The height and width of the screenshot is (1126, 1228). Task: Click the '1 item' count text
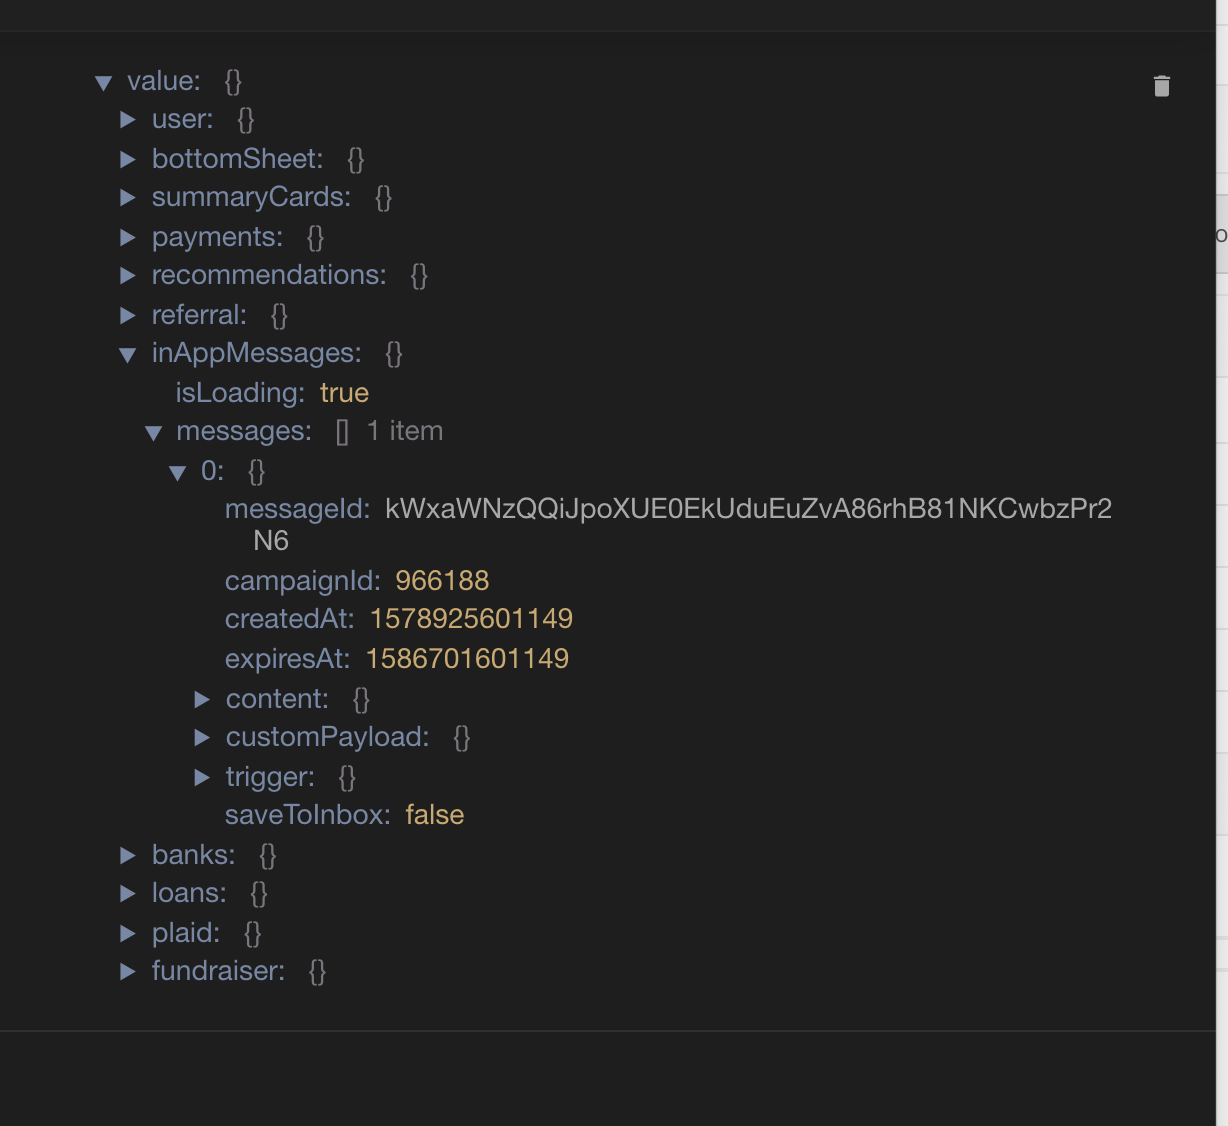(x=404, y=431)
